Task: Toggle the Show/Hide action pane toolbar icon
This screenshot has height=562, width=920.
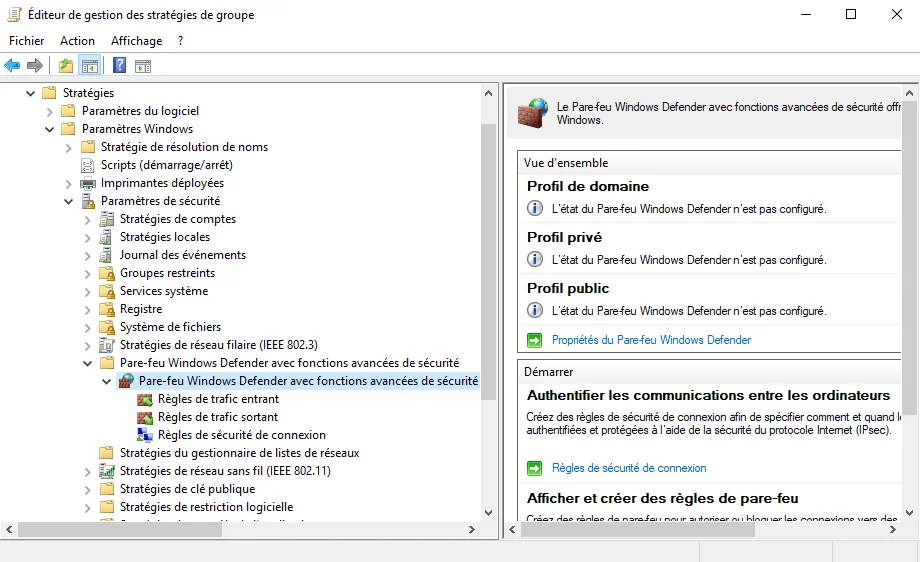Action: (x=143, y=66)
